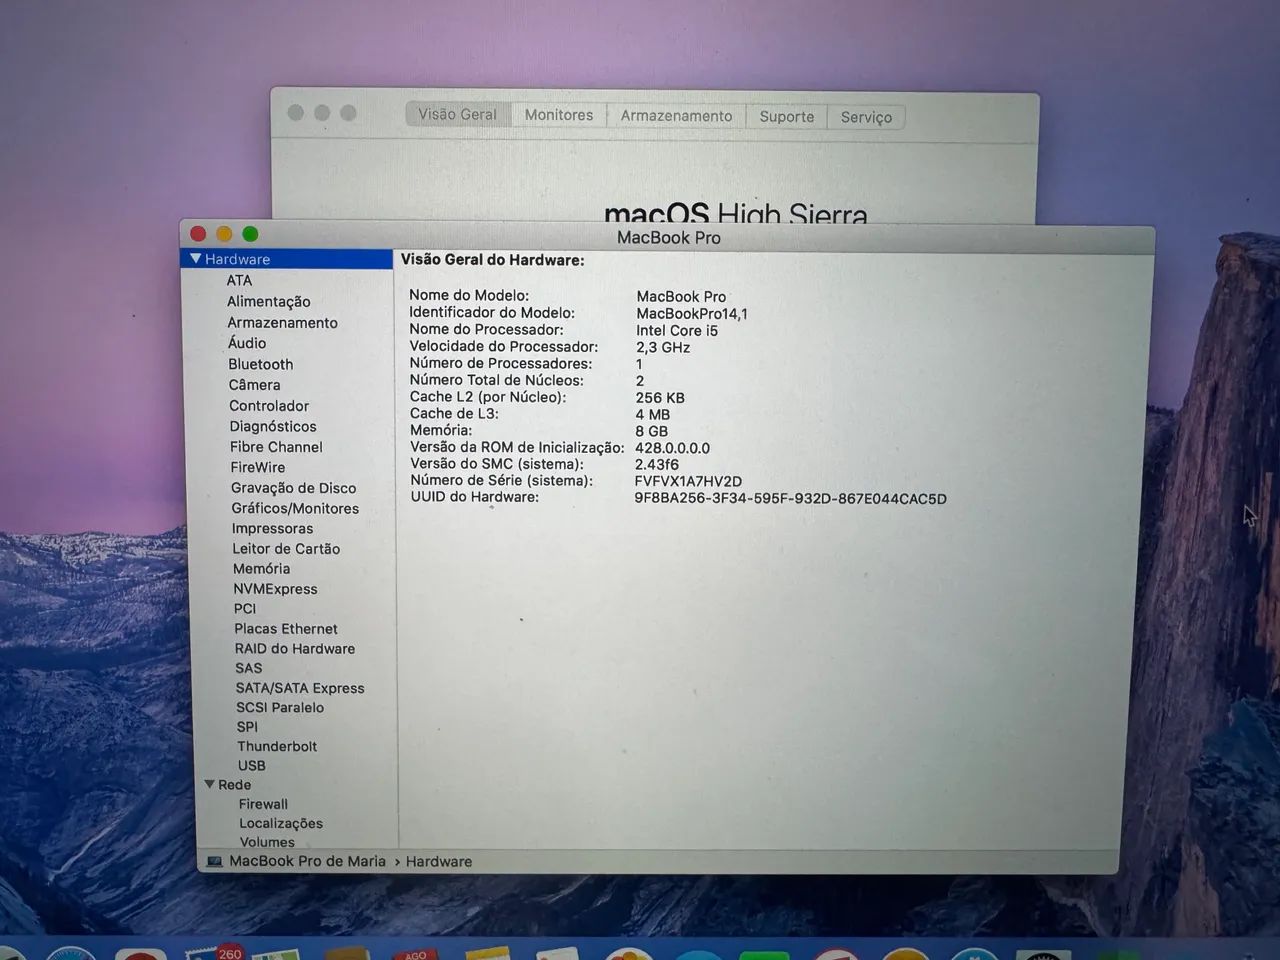Open Leitor de Cartão entry

tap(286, 549)
